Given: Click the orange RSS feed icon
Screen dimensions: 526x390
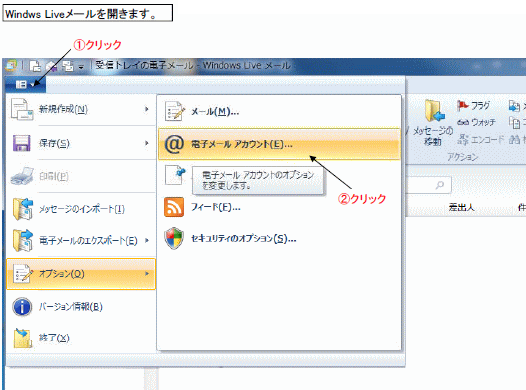Looking at the screenshot, I should [174, 207].
